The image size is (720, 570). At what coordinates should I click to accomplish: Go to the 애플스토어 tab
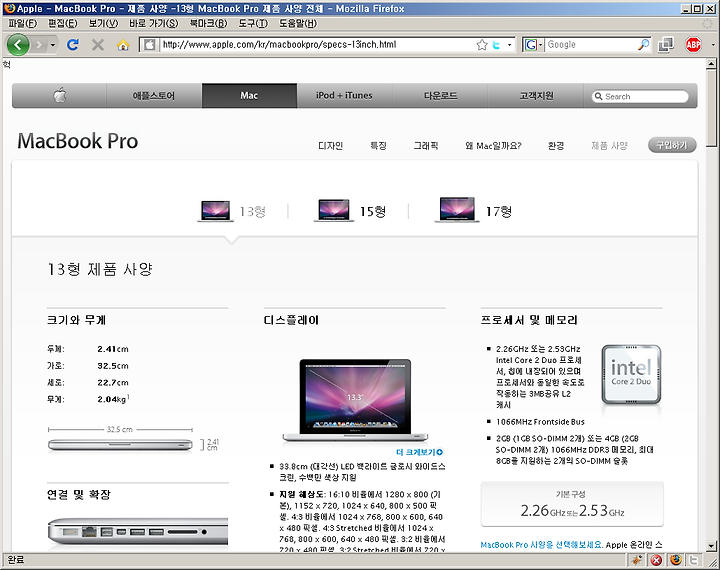pyautogui.click(x=154, y=96)
